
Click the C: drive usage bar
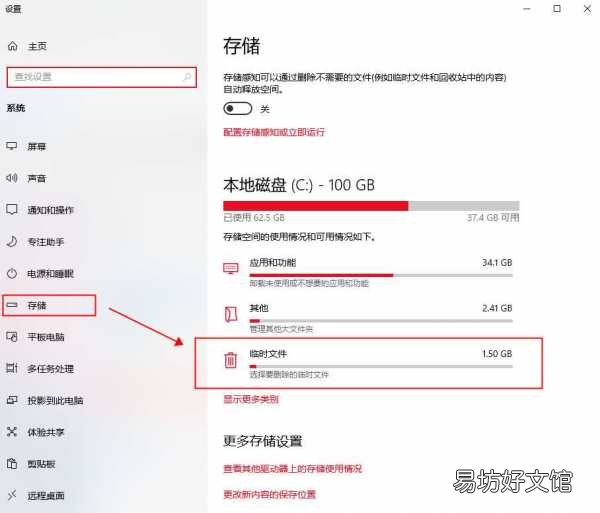(371, 206)
